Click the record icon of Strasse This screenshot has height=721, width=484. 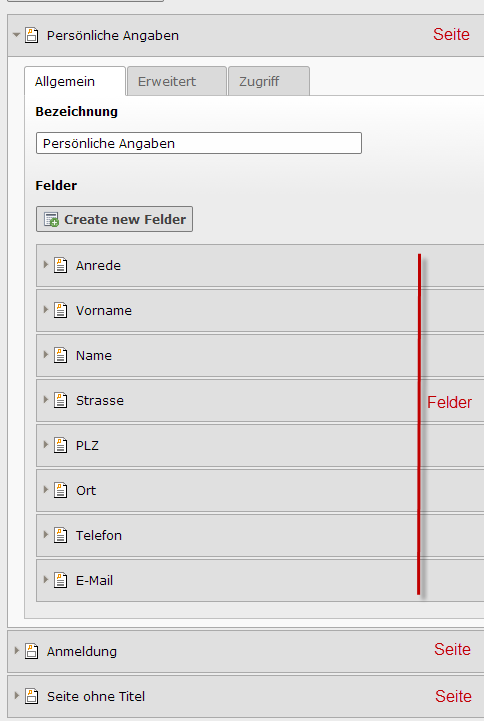pos(61,401)
